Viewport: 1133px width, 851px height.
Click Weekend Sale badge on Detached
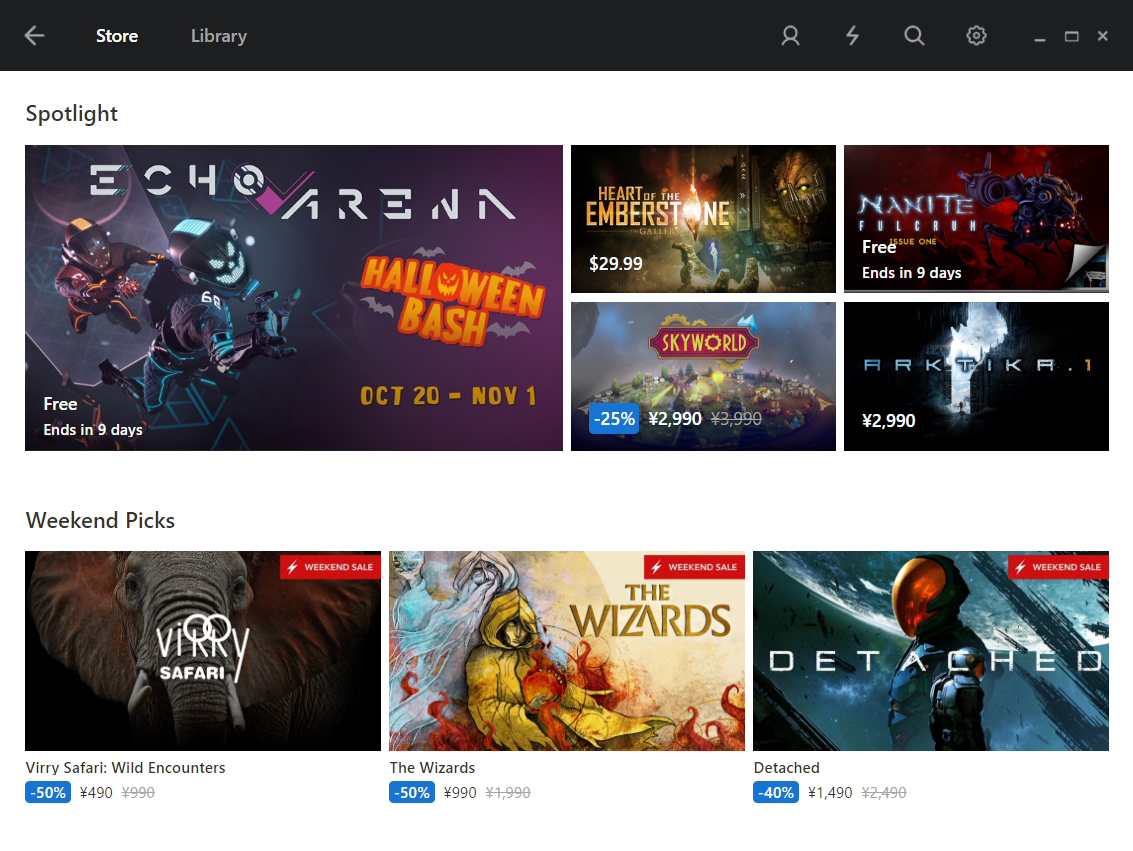pos(1059,567)
